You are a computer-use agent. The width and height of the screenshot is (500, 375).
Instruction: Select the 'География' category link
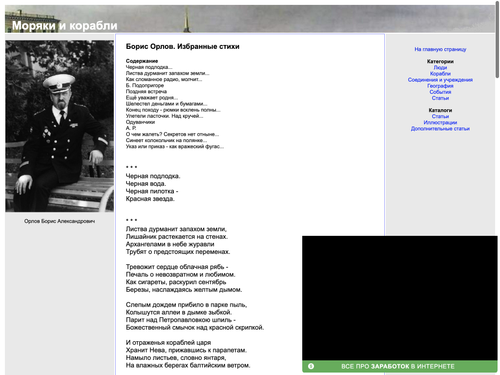pos(440,86)
